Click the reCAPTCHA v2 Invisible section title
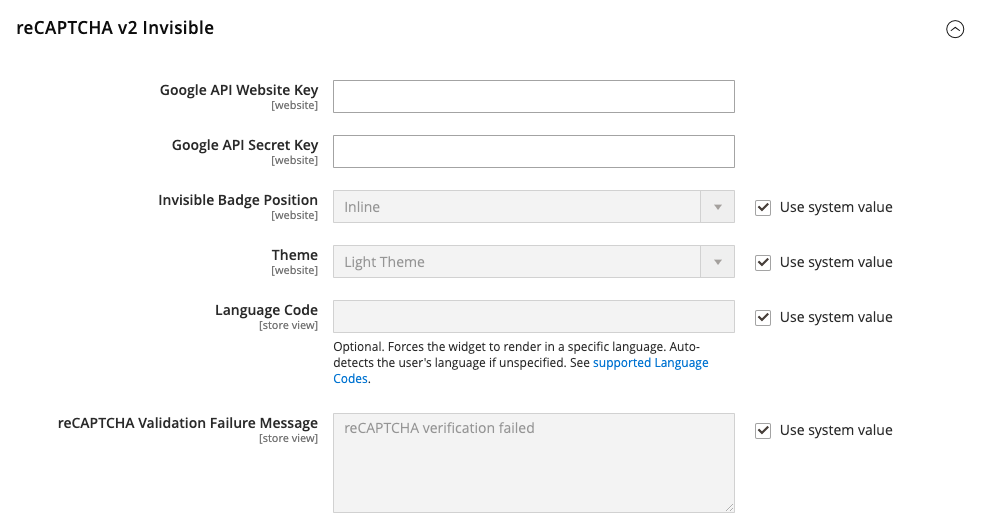The image size is (984, 532). [x=115, y=28]
